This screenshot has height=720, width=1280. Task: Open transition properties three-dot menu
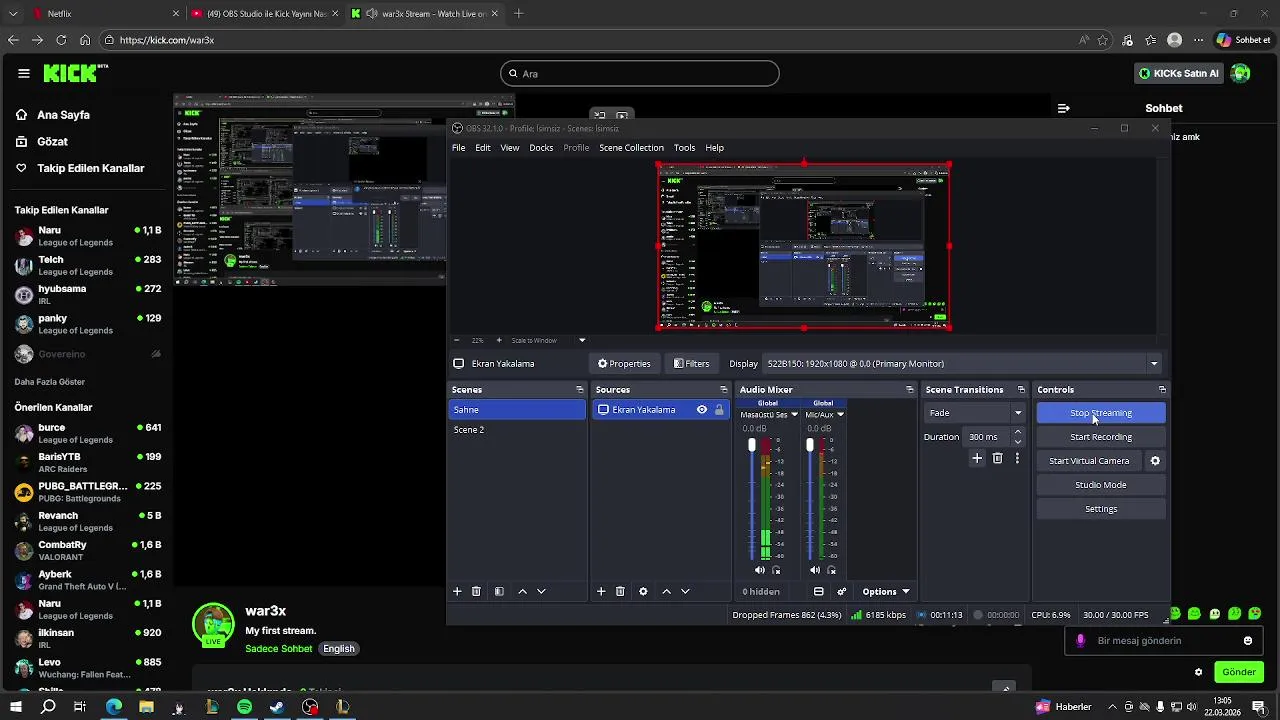[x=1017, y=458]
